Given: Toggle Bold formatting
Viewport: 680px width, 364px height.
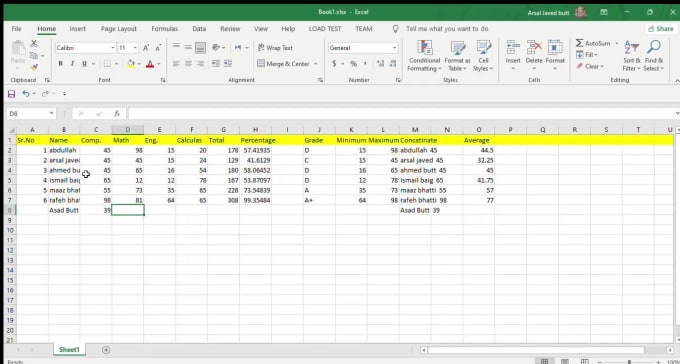Looking at the screenshot, I should point(60,64).
